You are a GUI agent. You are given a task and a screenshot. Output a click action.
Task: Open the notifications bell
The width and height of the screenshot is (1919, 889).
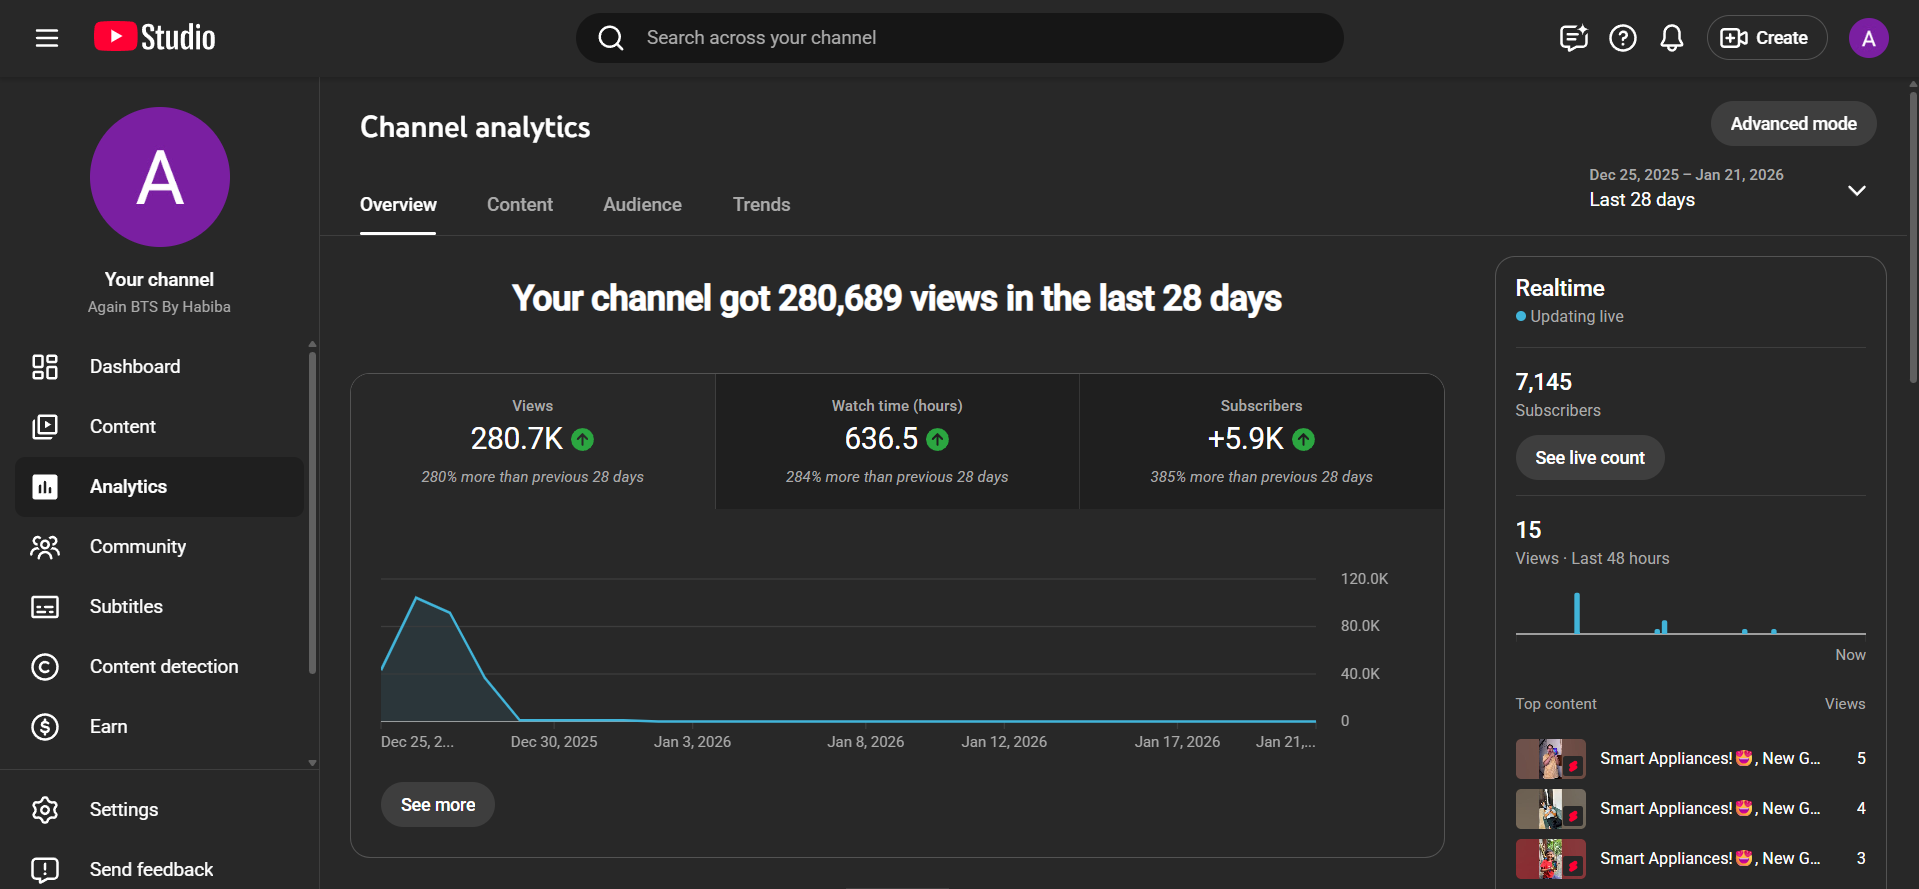coord(1671,38)
